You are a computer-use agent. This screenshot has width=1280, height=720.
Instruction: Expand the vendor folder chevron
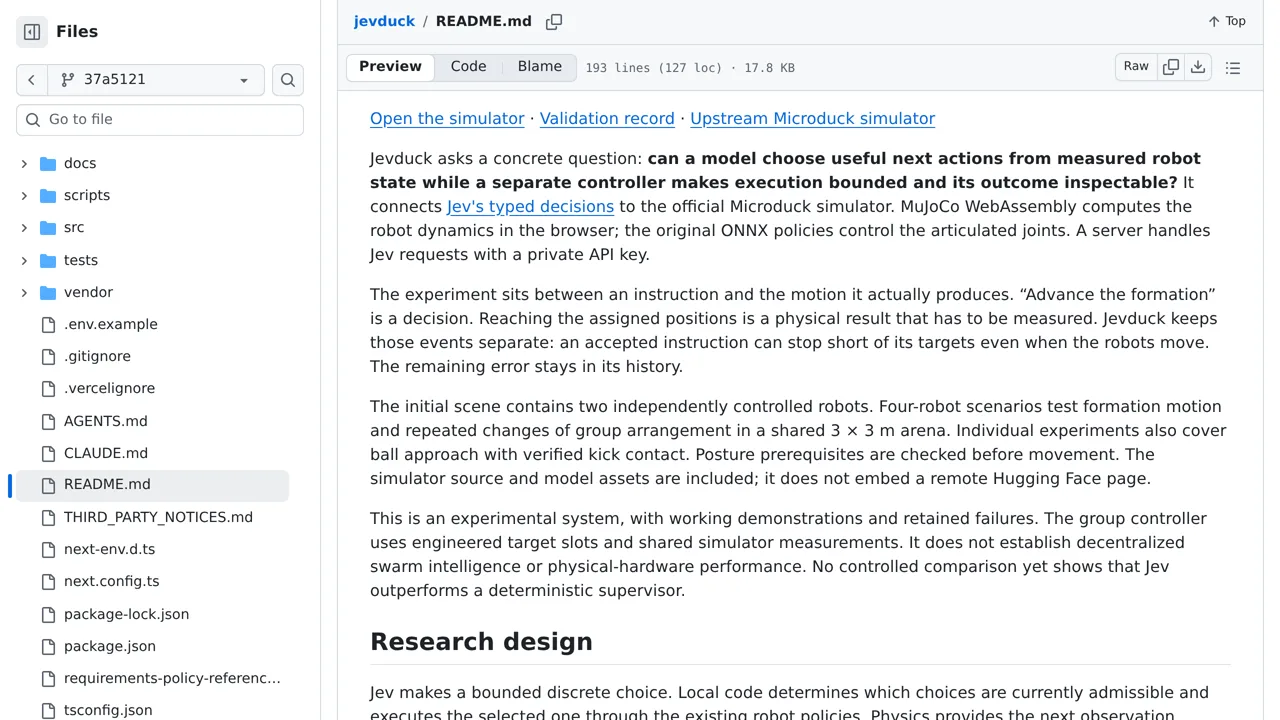(24, 293)
